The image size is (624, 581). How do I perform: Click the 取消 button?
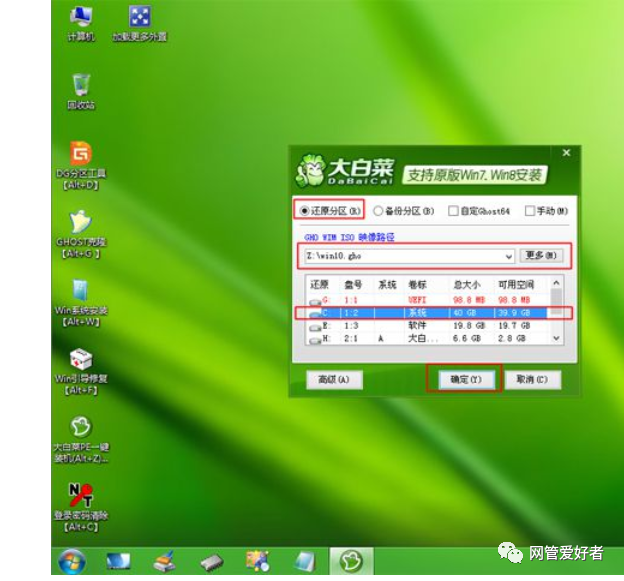coord(532,380)
